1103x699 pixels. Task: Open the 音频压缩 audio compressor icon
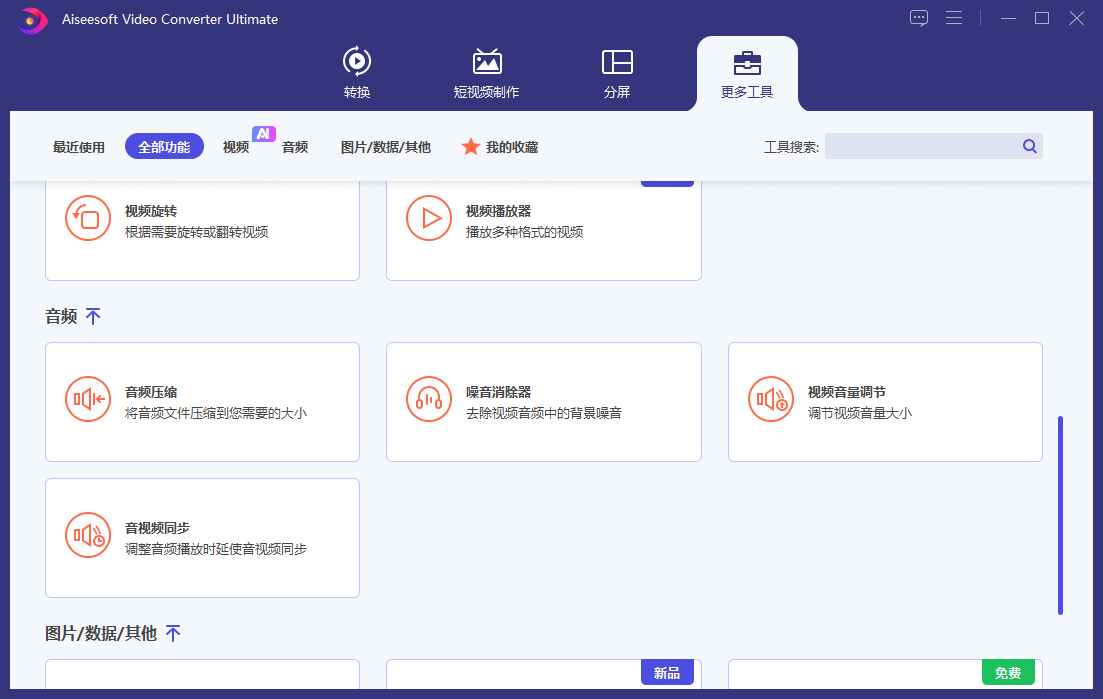(x=88, y=400)
